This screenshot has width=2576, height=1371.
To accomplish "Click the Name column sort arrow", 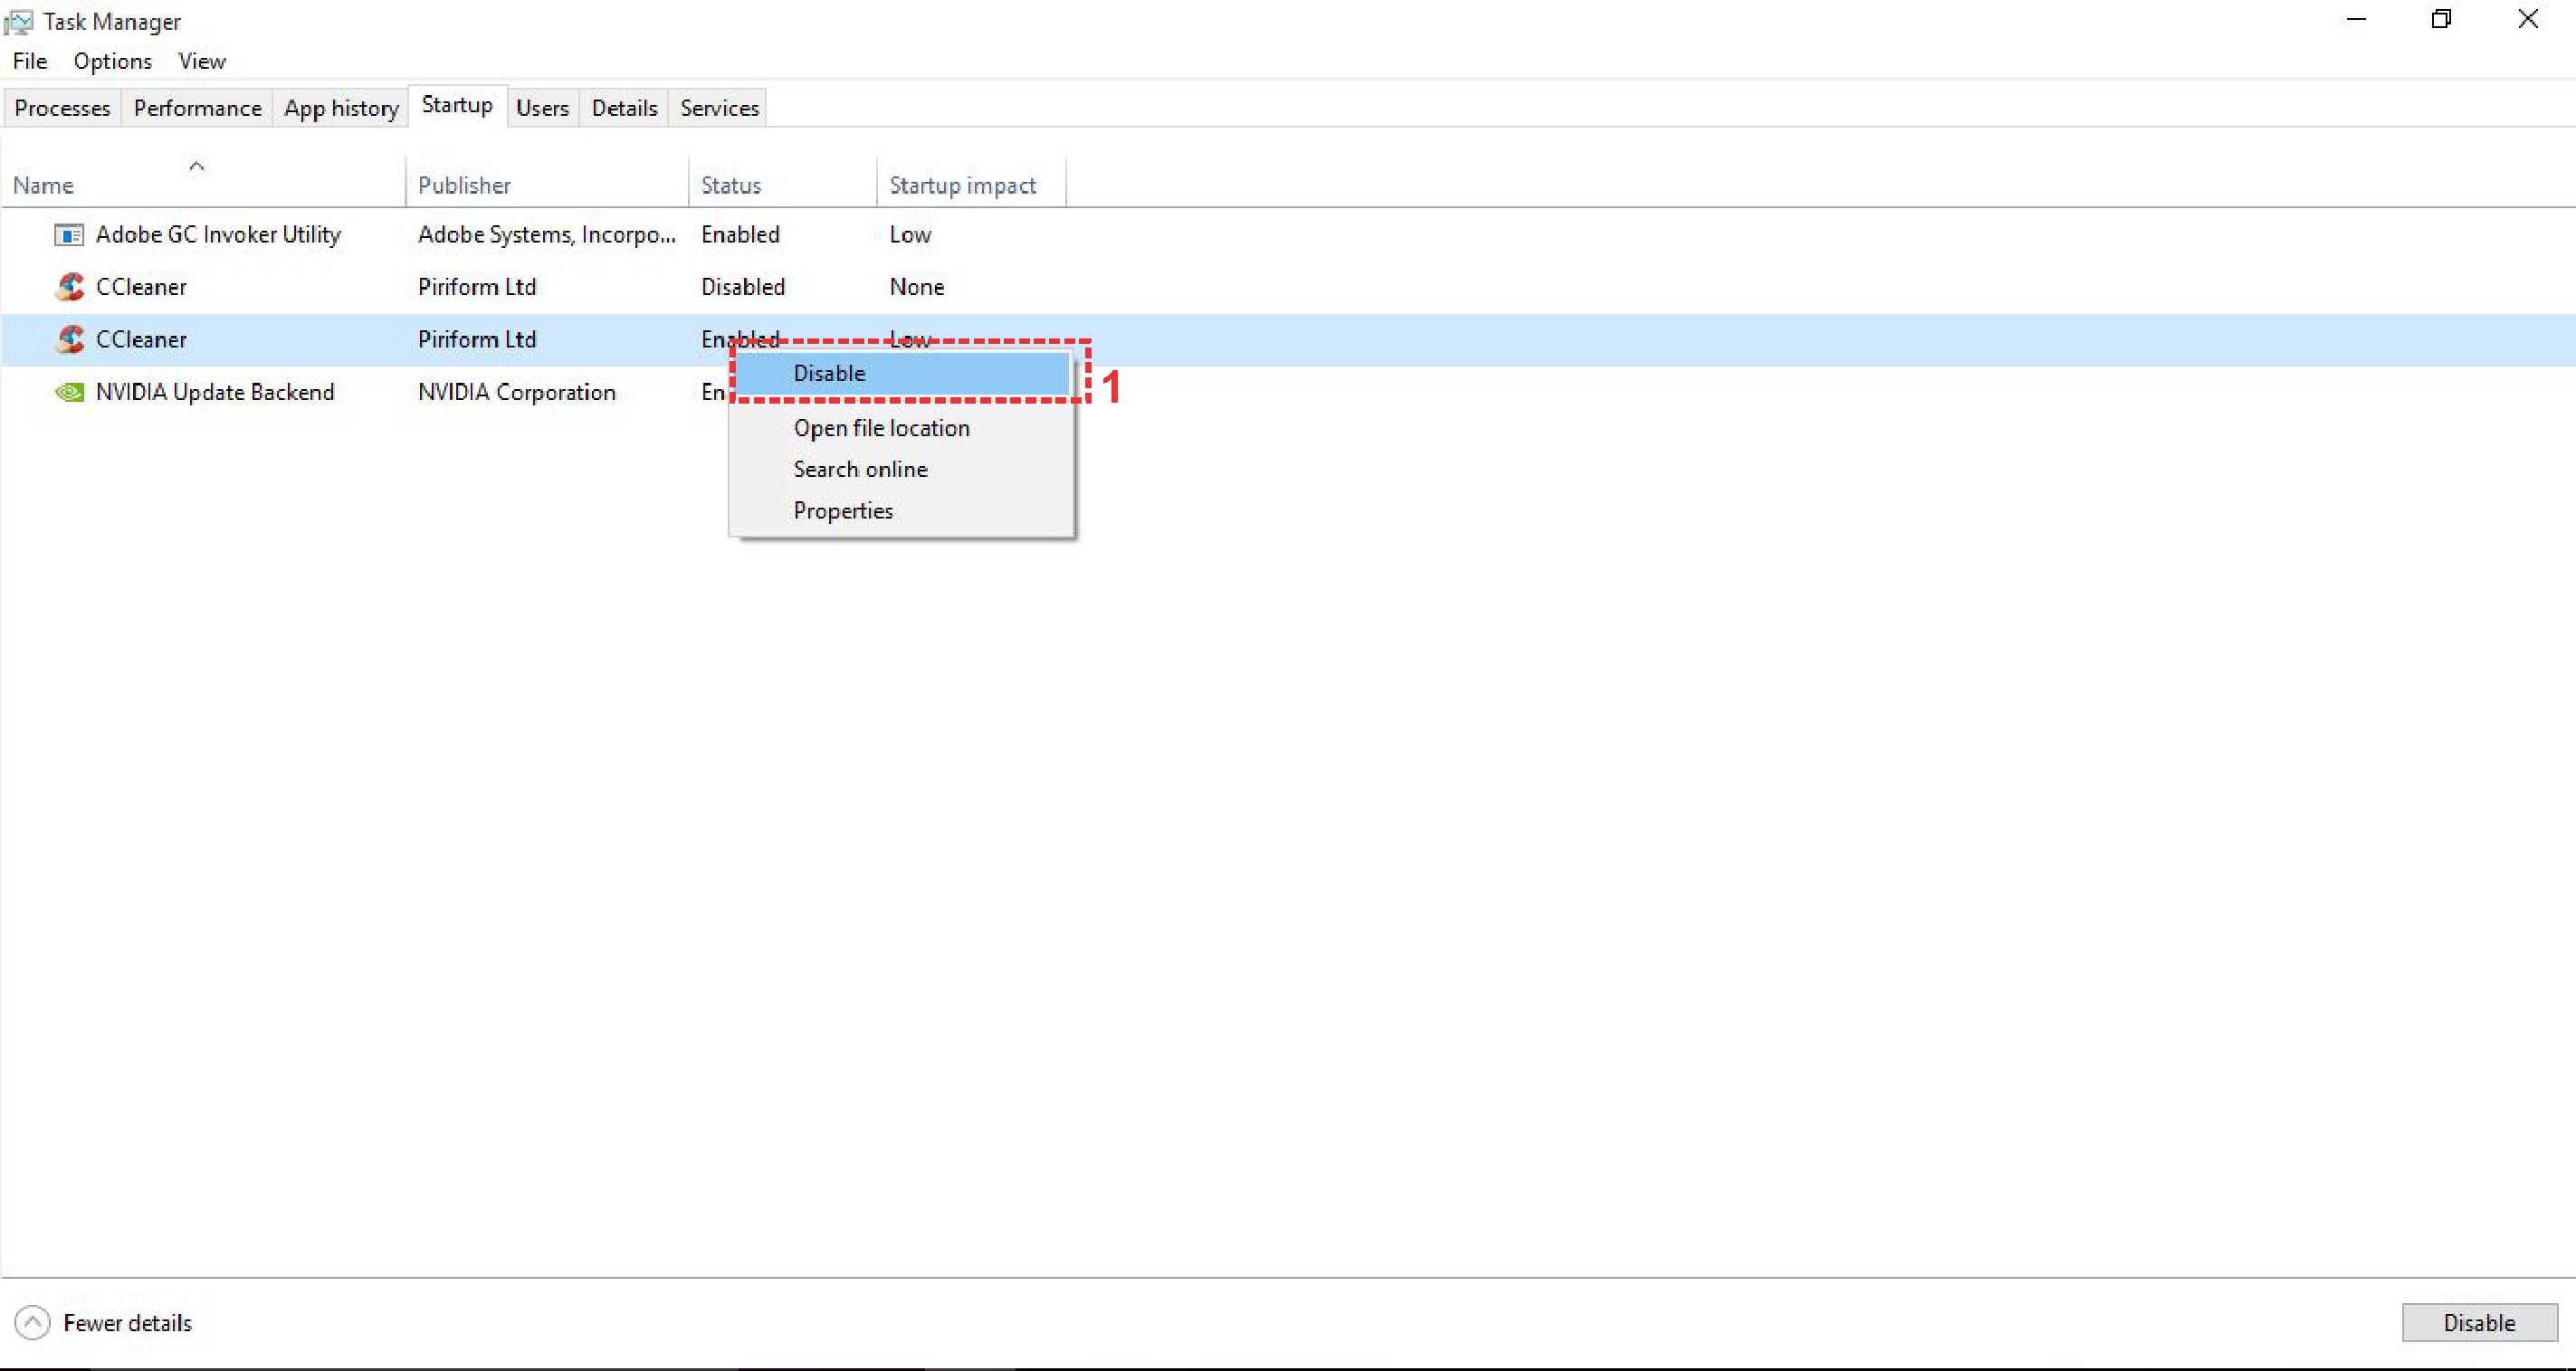I will coord(197,166).
